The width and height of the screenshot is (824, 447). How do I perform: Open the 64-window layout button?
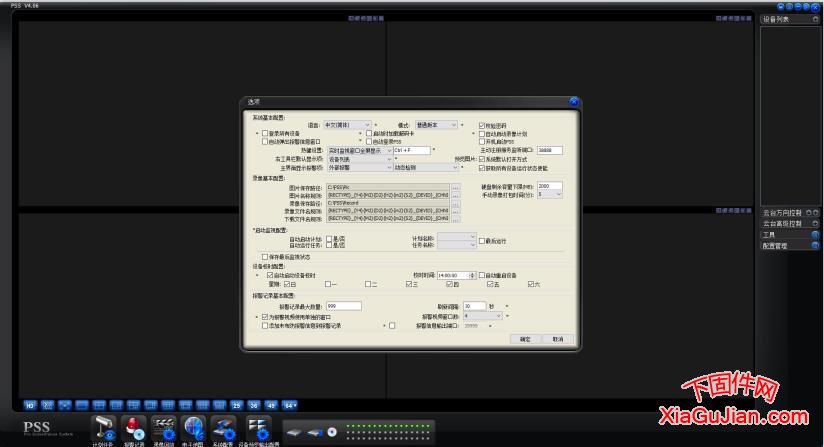point(290,406)
